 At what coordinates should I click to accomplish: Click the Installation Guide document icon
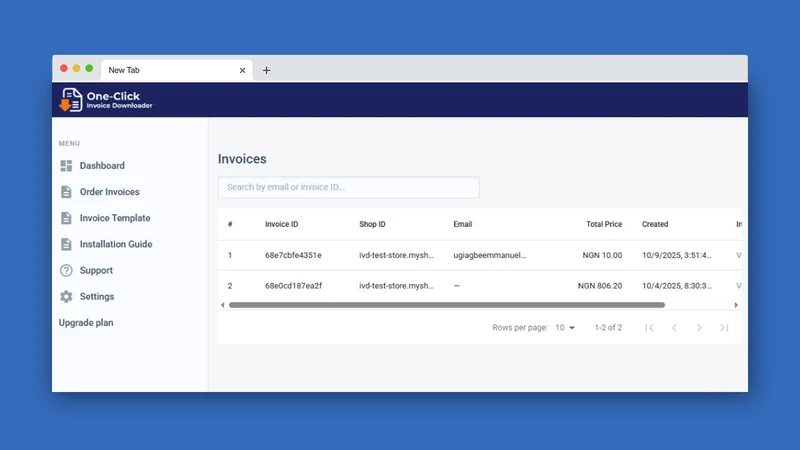coord(66,244)
